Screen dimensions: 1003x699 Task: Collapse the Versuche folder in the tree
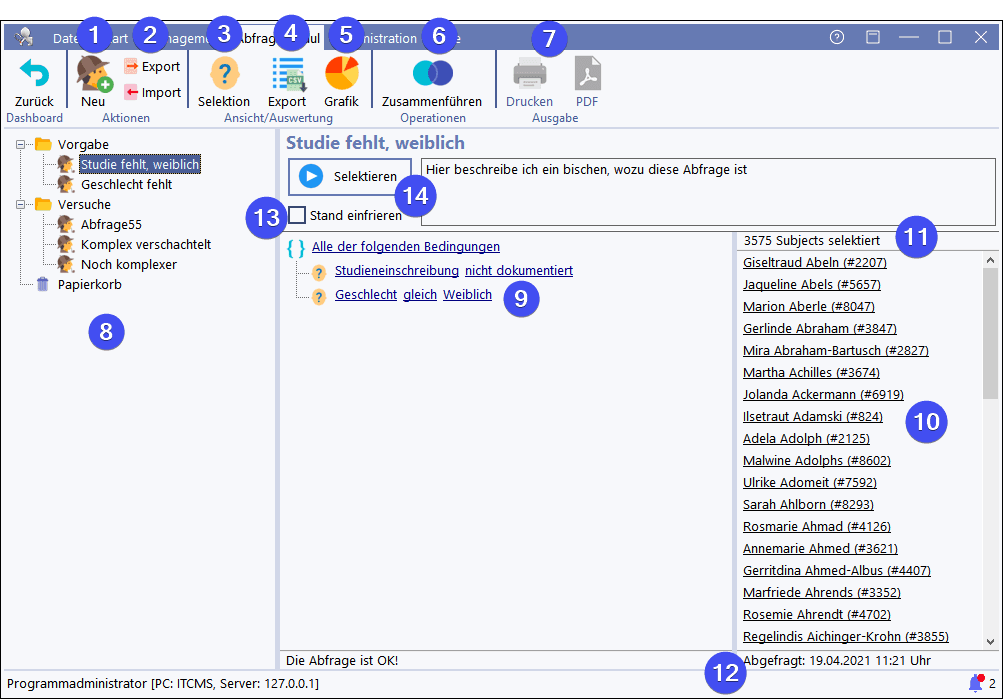coord(22,204)
